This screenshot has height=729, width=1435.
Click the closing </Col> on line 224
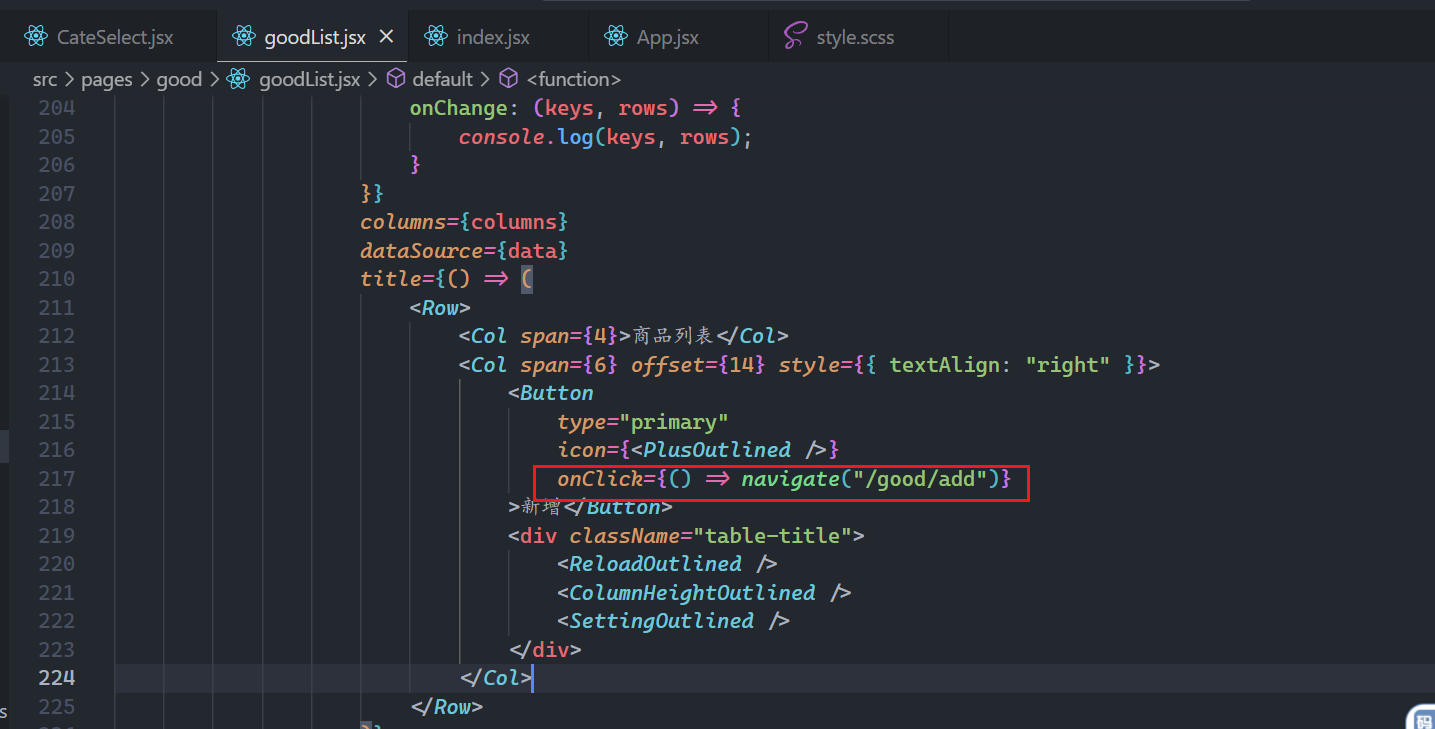pyautogui.click(x=496, y=678)
